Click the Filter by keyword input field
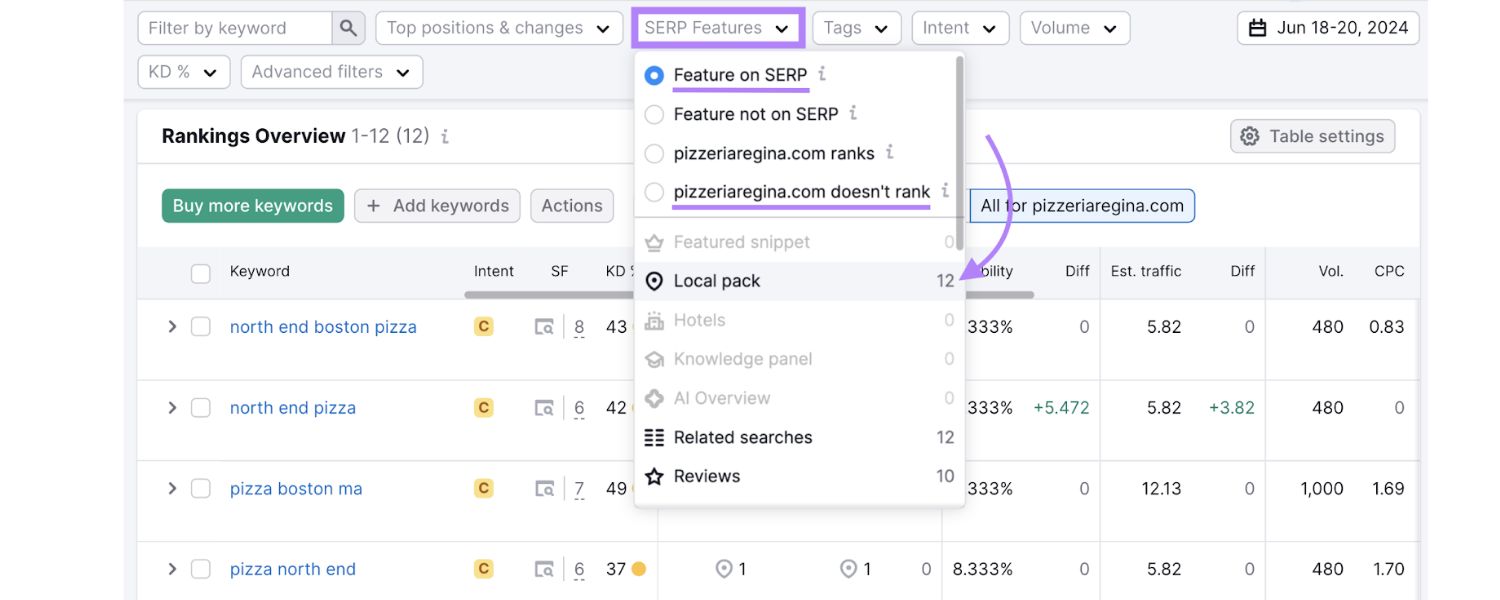This screenshot has width=1500, height=600. click(x=235, y=27)
